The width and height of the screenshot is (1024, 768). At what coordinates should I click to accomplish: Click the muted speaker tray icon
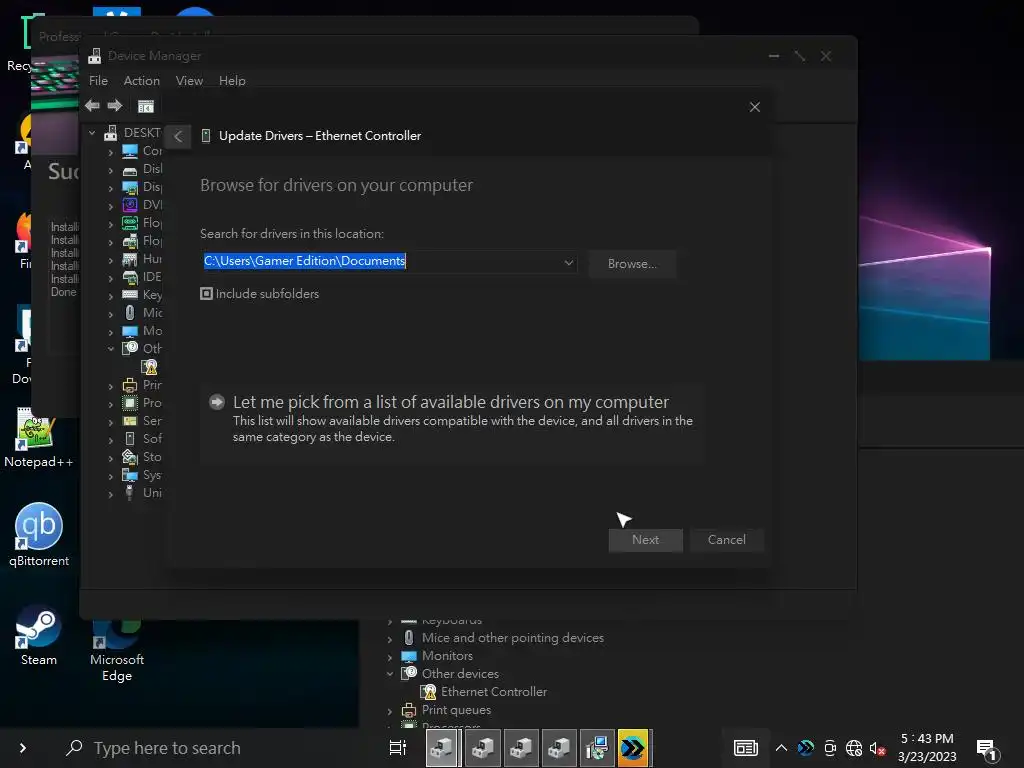point(877,748)
